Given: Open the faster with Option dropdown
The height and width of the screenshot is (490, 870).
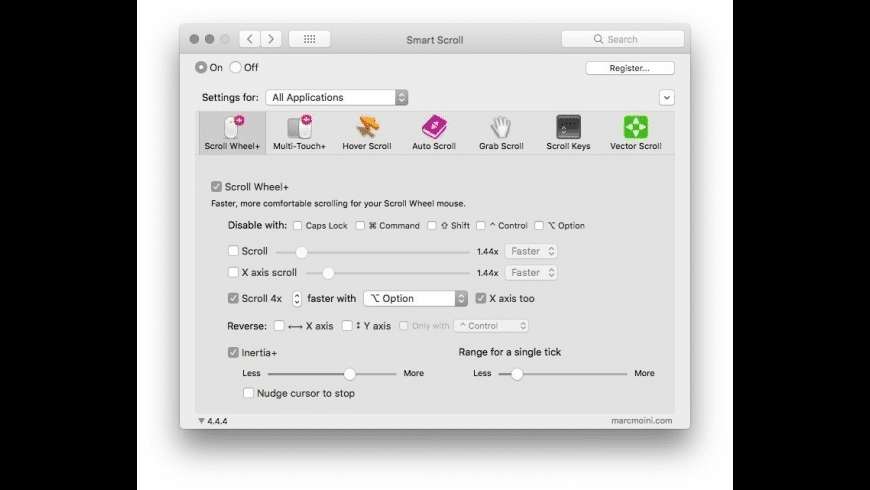Looking at the screenshot, I should pos(416,299).
